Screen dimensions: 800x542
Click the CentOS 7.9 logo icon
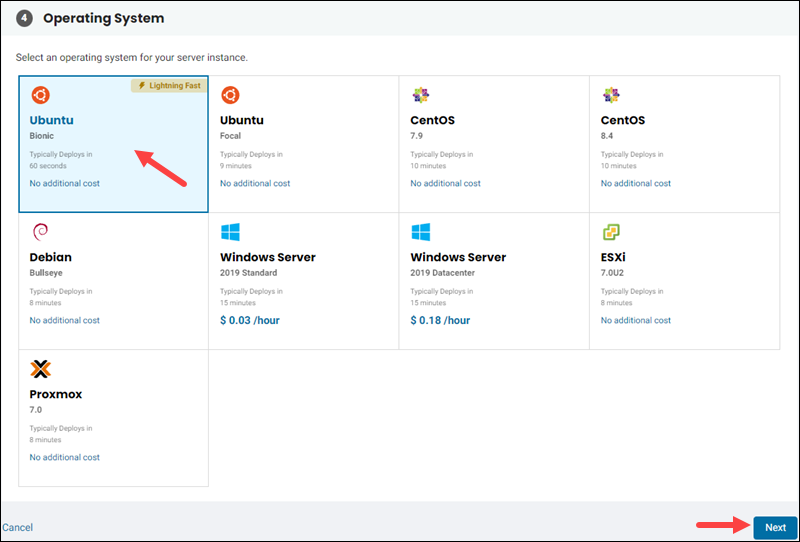click(421, 95)
